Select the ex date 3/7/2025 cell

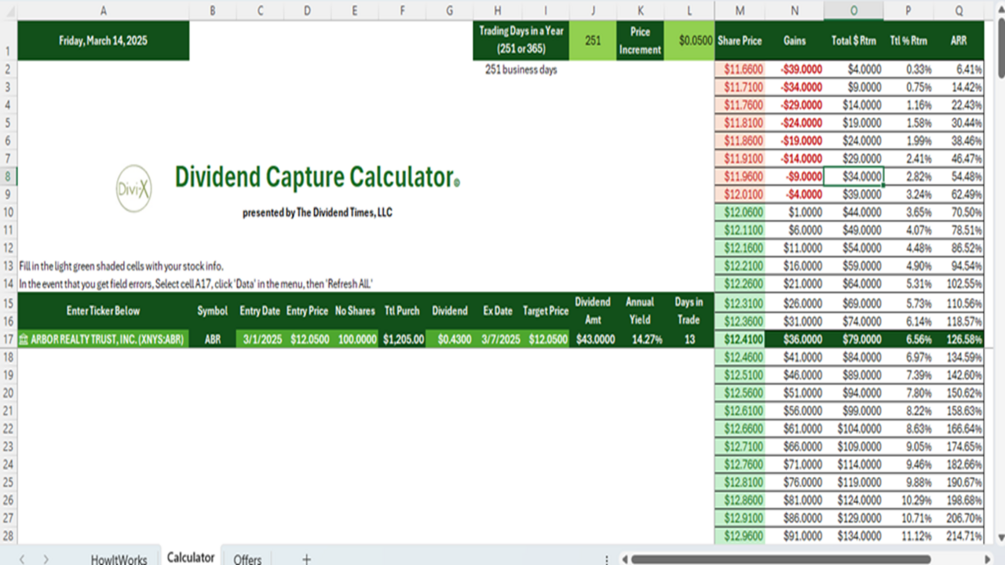(497, 340)
